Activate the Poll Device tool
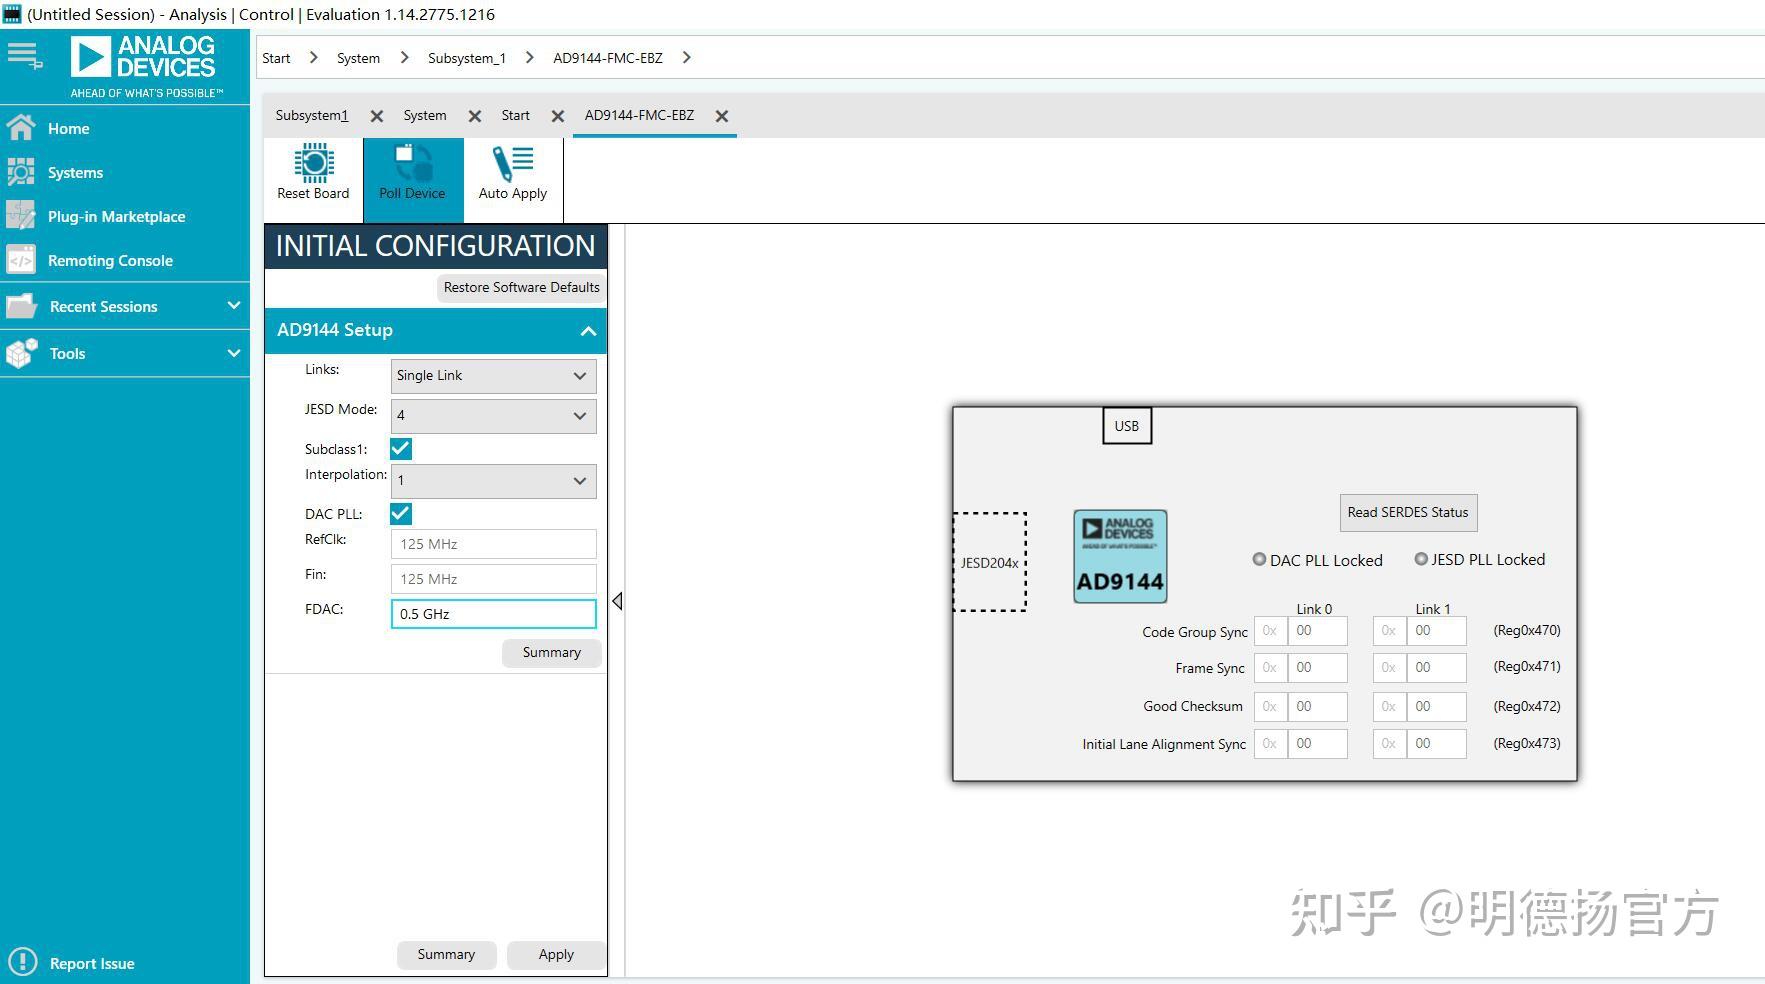Image resolution: width=1765 pixels, height=984 pixels. point(412,176)
